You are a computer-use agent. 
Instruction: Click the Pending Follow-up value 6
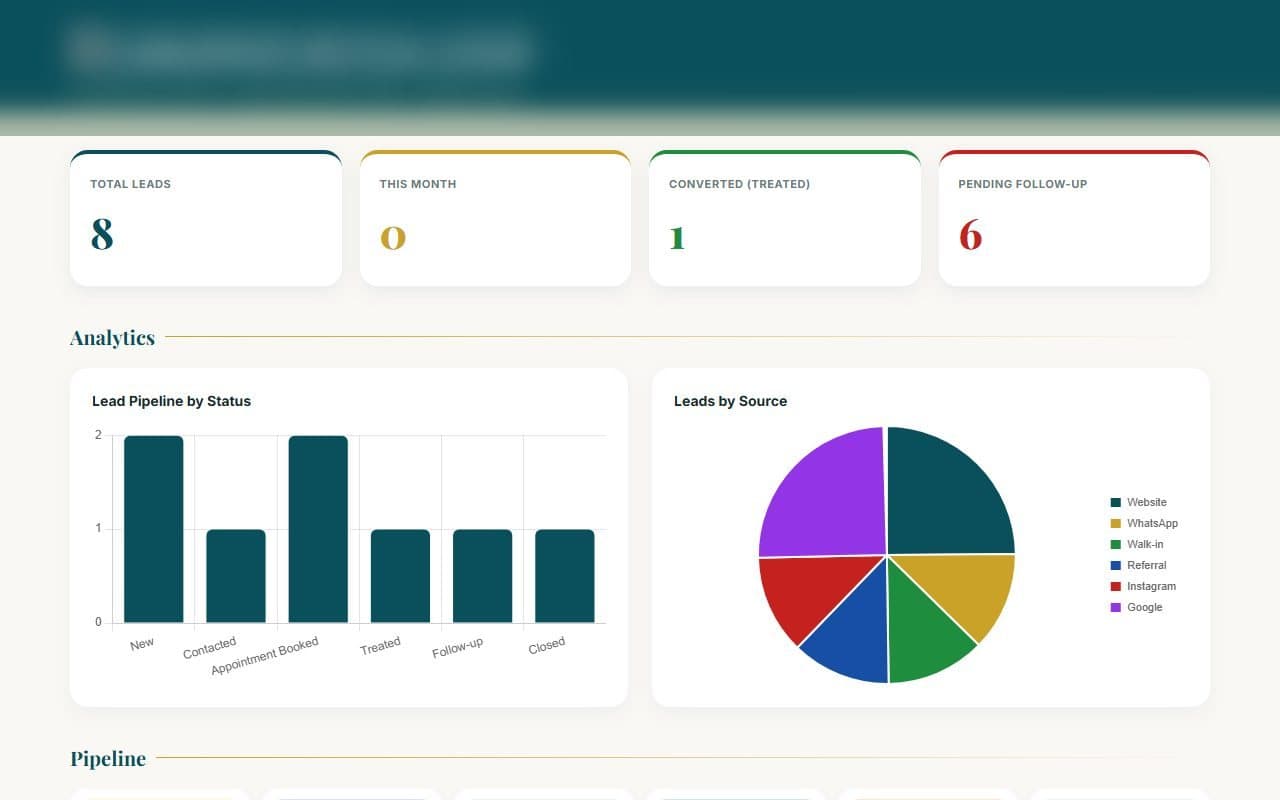click(x=970, y=234)
